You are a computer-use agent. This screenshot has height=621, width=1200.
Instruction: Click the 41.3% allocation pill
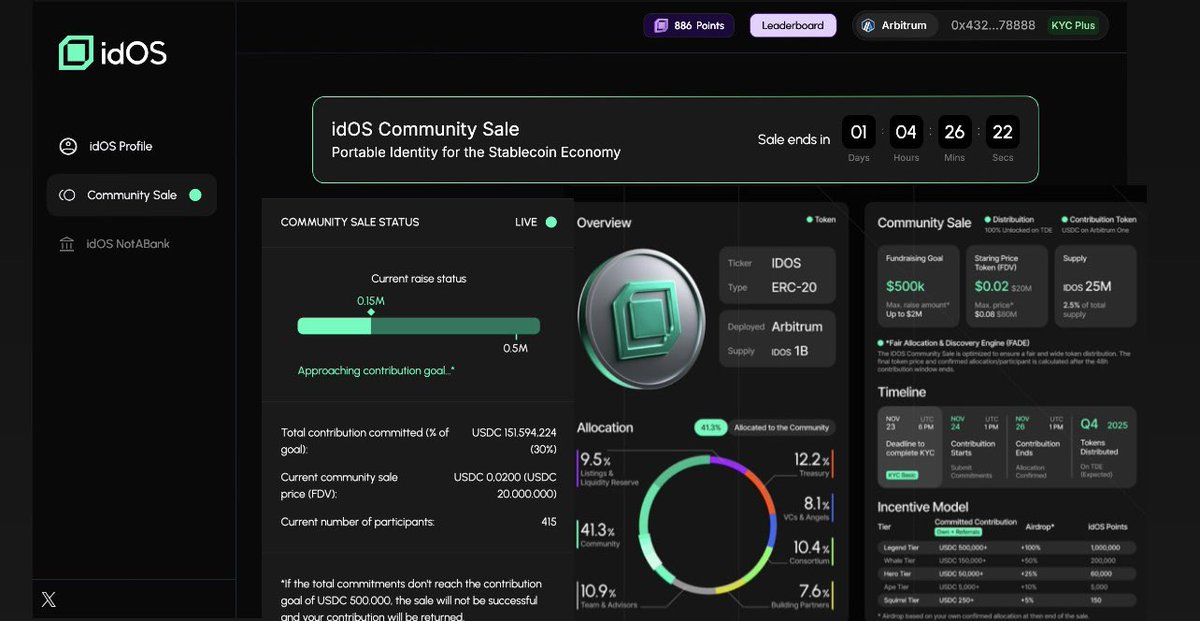click(x=710, y=427)
